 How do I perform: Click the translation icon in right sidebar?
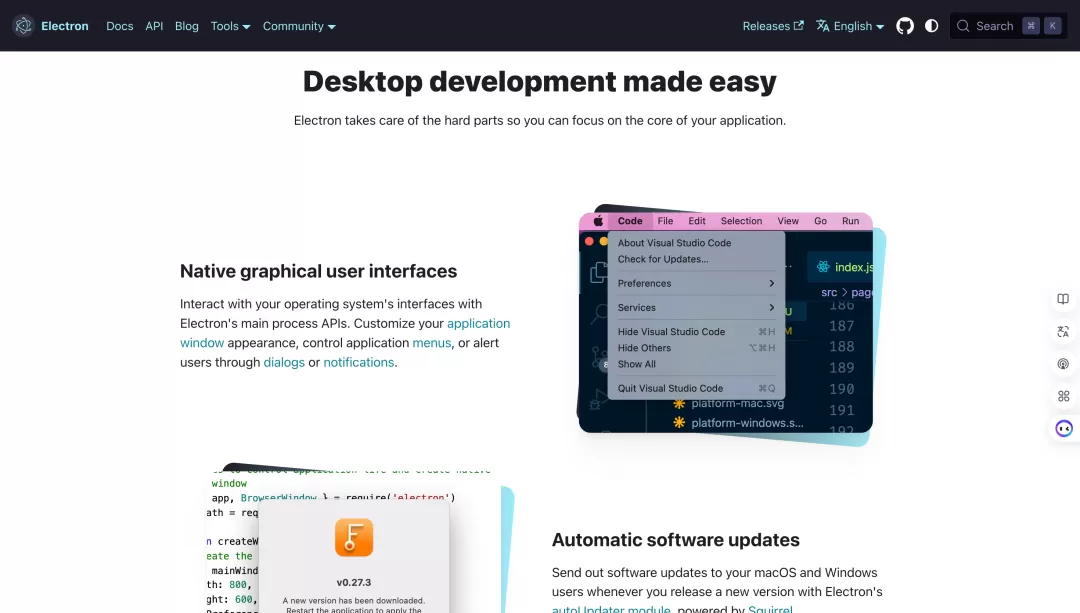coord(1063,331)
